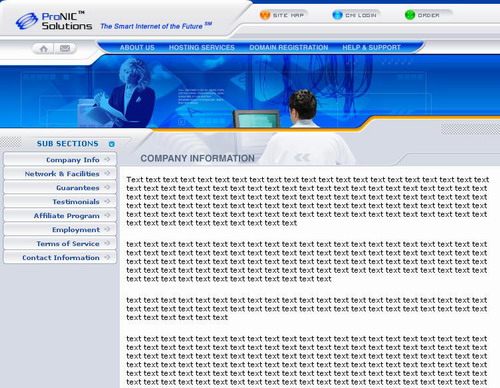Click the arrow beside Affiliate Program

(107, 215)
